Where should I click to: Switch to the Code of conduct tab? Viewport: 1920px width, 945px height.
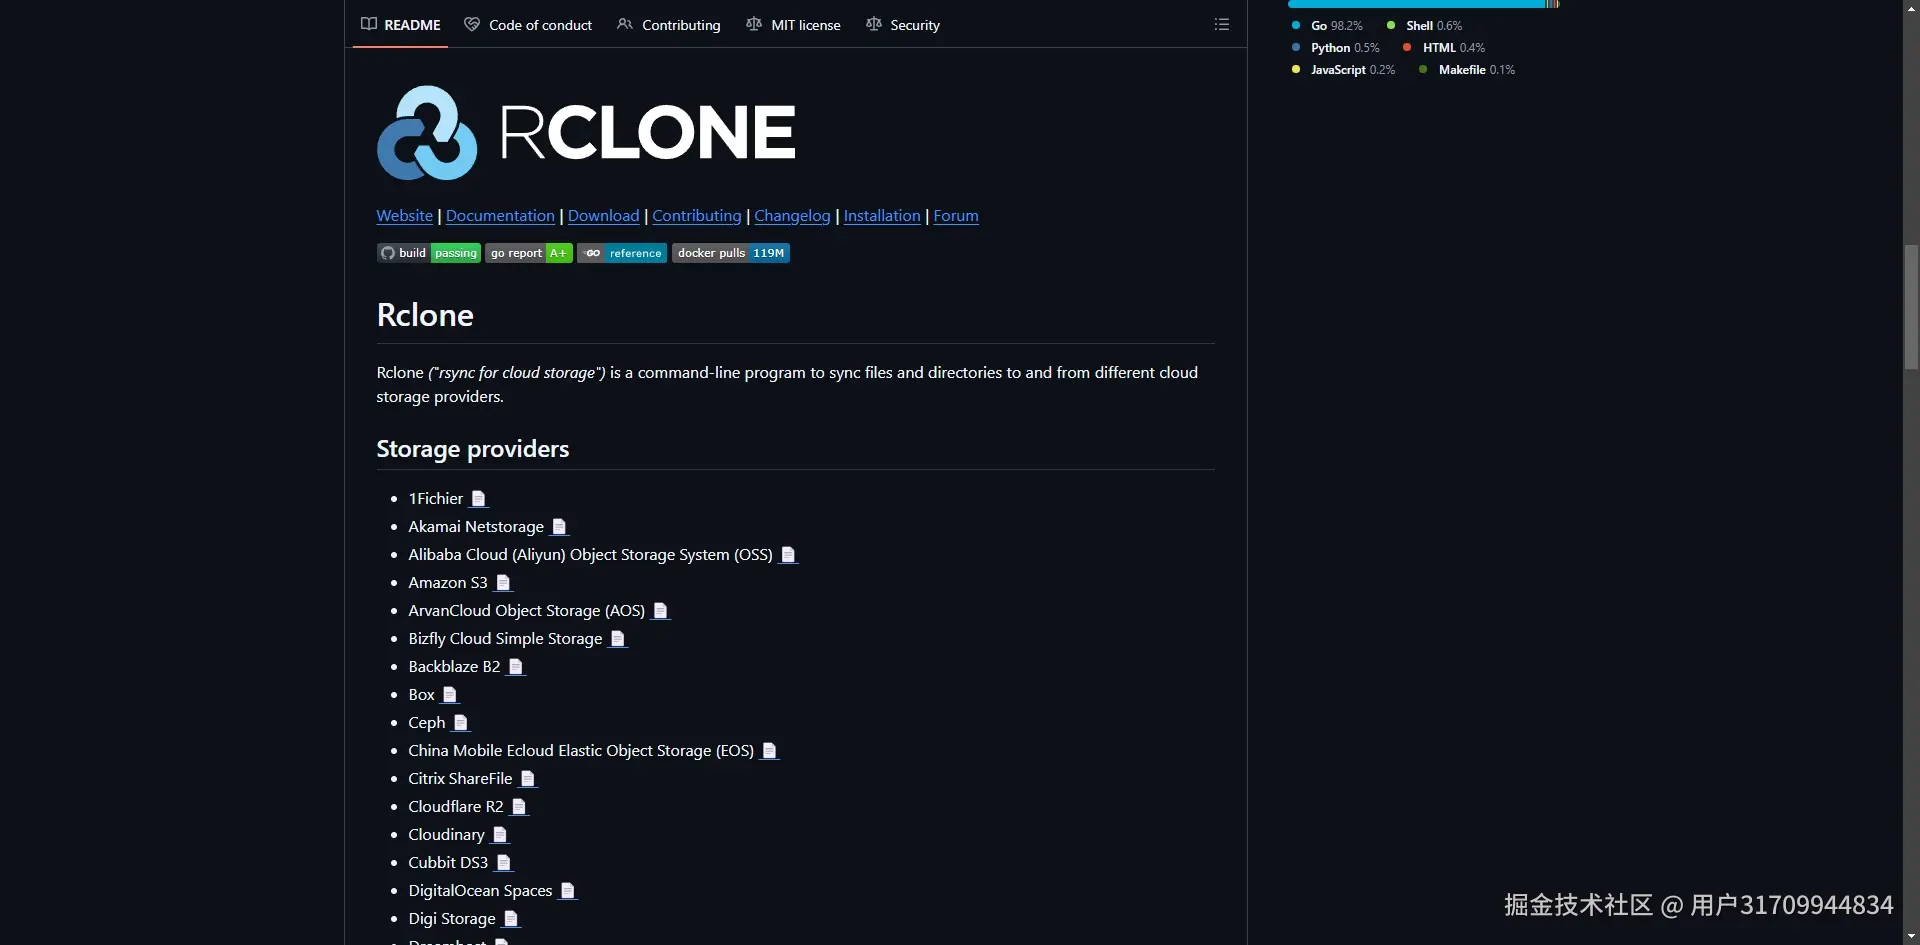tap(528, 25)
